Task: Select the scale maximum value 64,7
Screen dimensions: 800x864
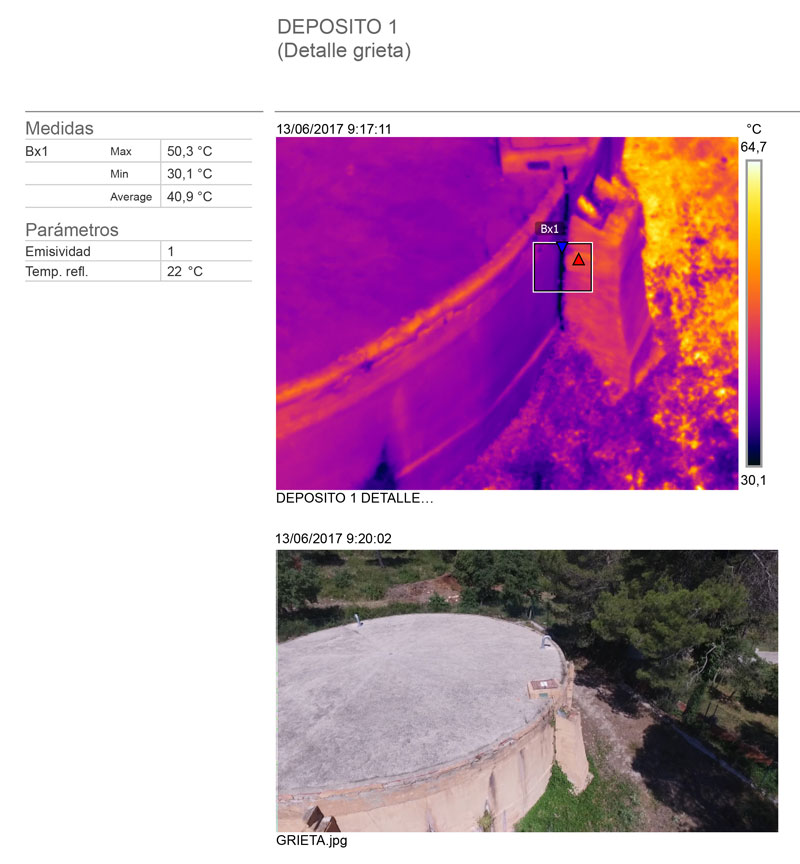Action: pos(753,147)
